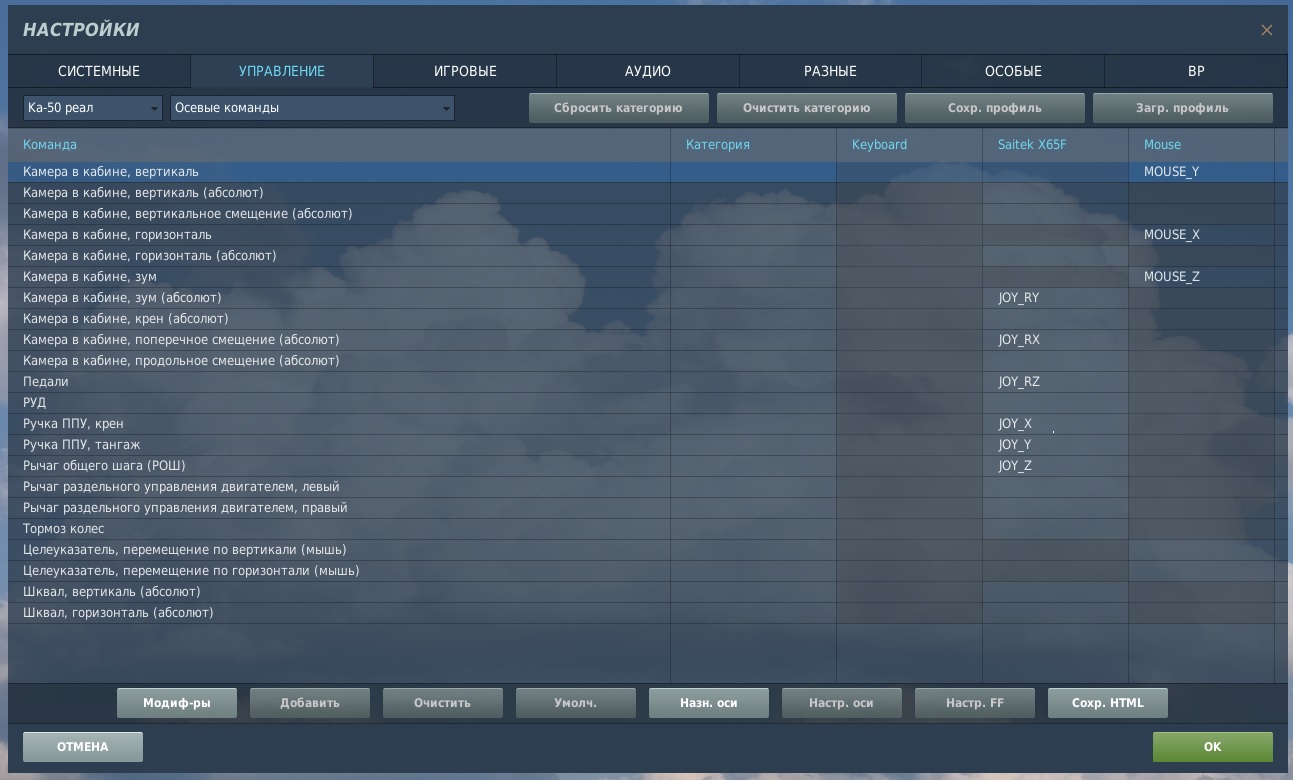Click the Команда column header
Image resolution: width=1293 pixels, height=780 pixels.
tap(340, 145)
